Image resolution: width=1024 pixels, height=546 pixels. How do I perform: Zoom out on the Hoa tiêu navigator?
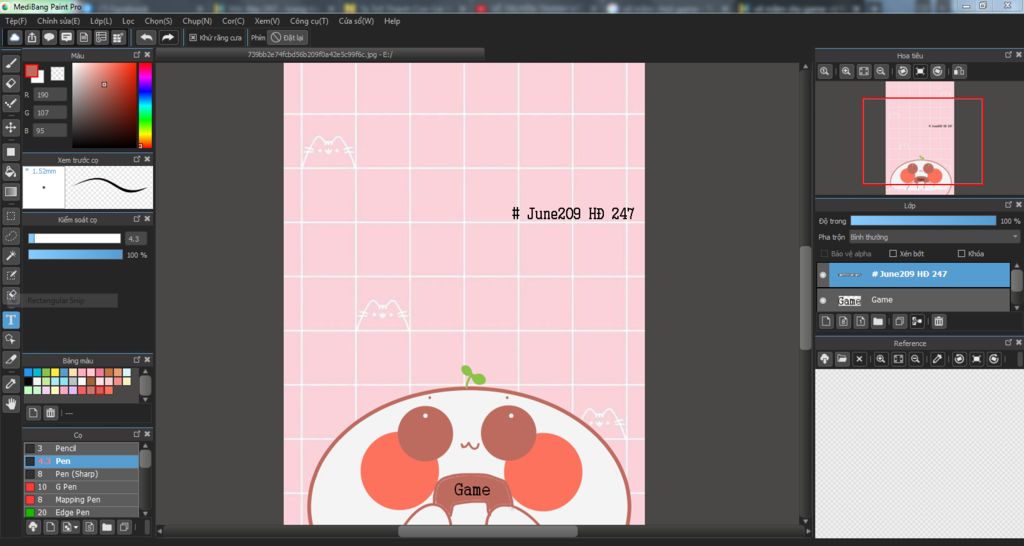881,71
